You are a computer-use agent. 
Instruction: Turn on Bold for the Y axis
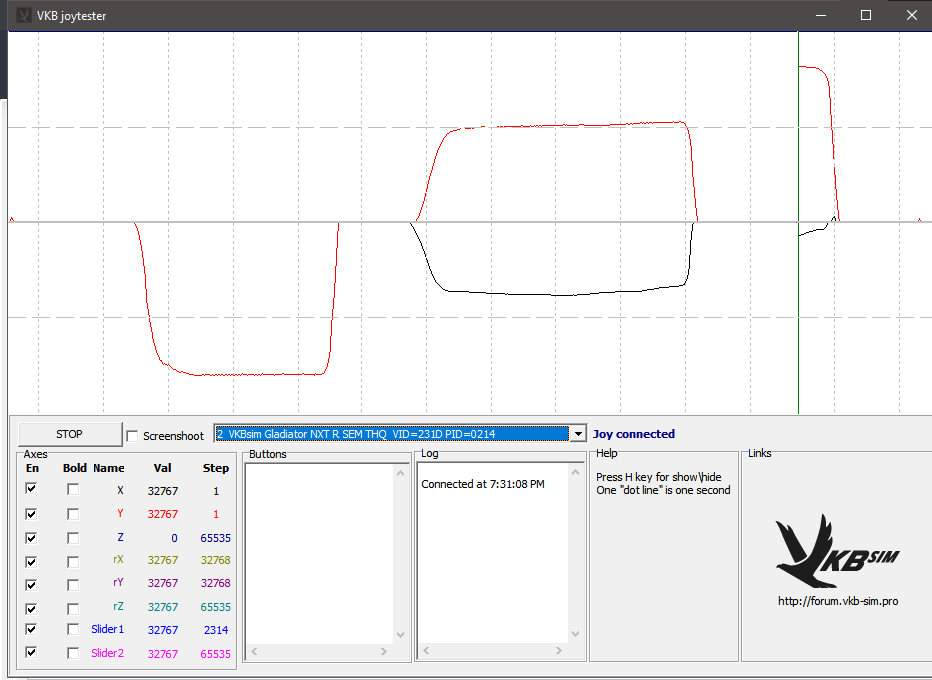73,513
